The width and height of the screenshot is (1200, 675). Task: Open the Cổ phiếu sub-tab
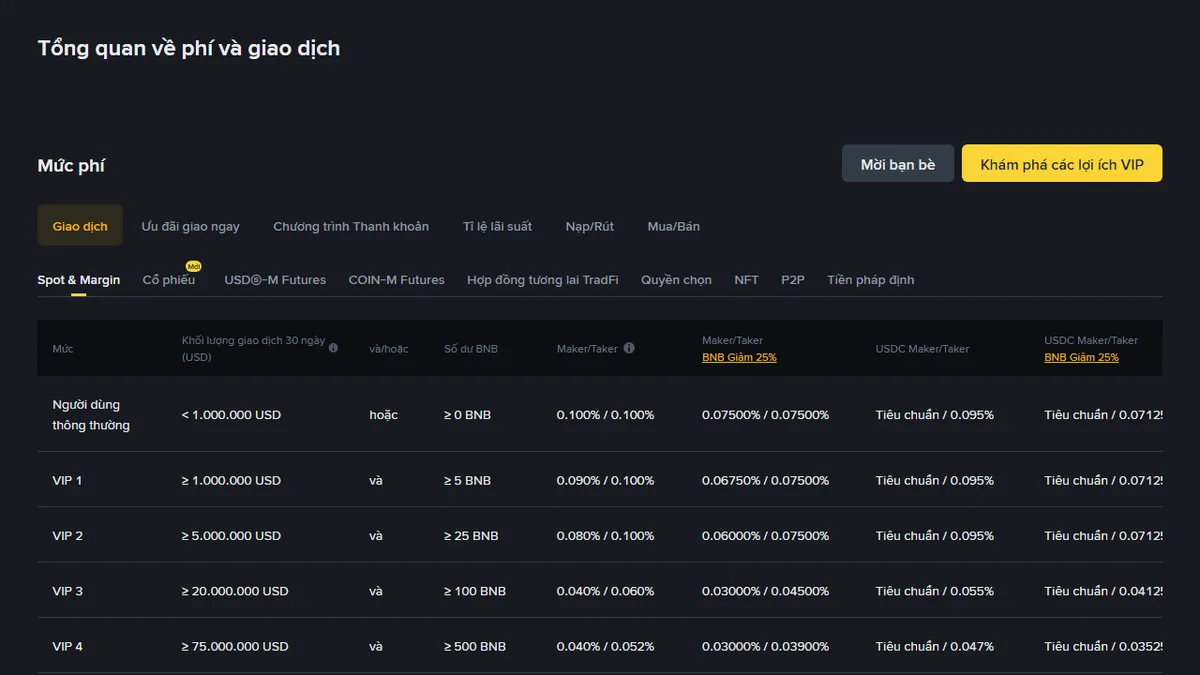[x=169, y=280]
